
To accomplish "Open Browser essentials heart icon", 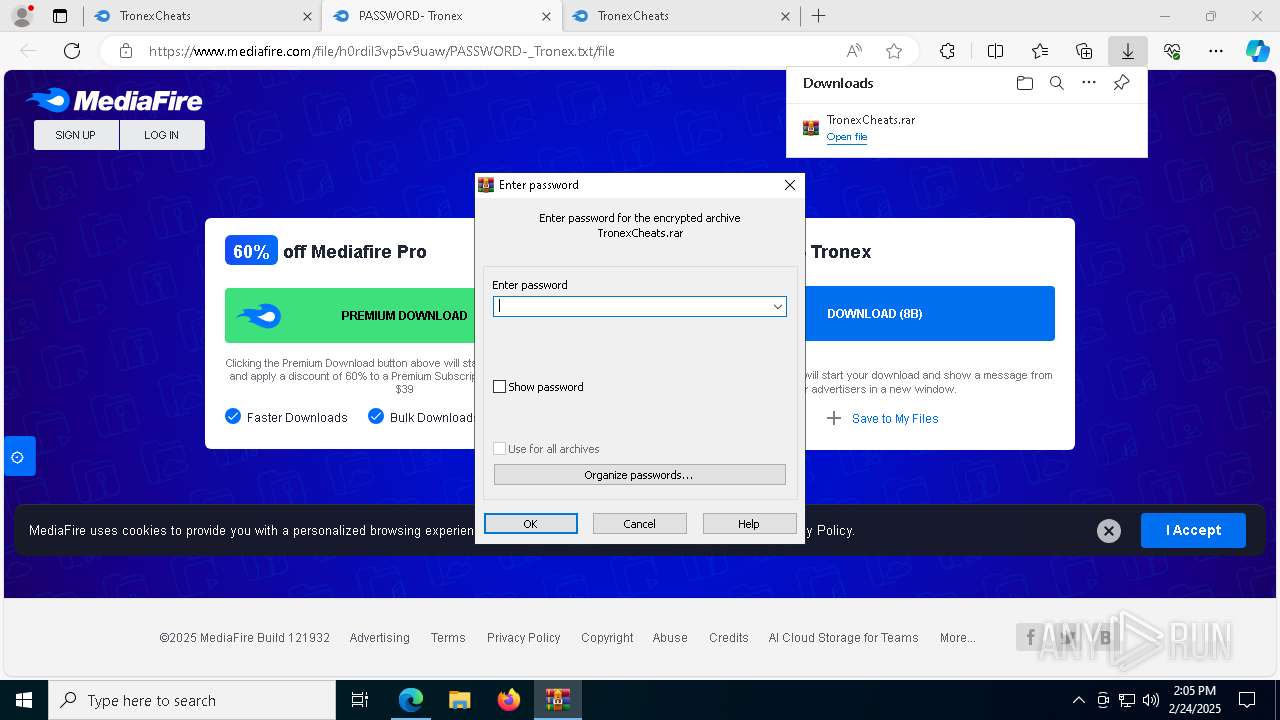I will pos(1172,51).
